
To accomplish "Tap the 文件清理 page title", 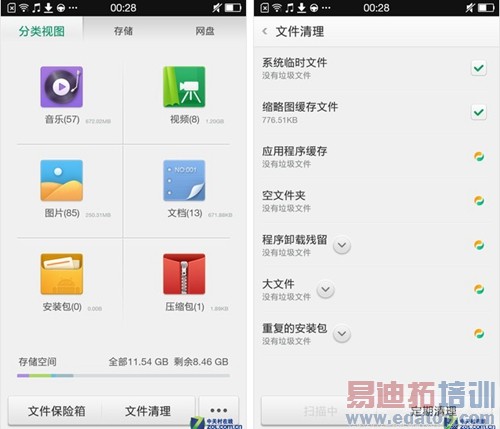I will [300, 32].
